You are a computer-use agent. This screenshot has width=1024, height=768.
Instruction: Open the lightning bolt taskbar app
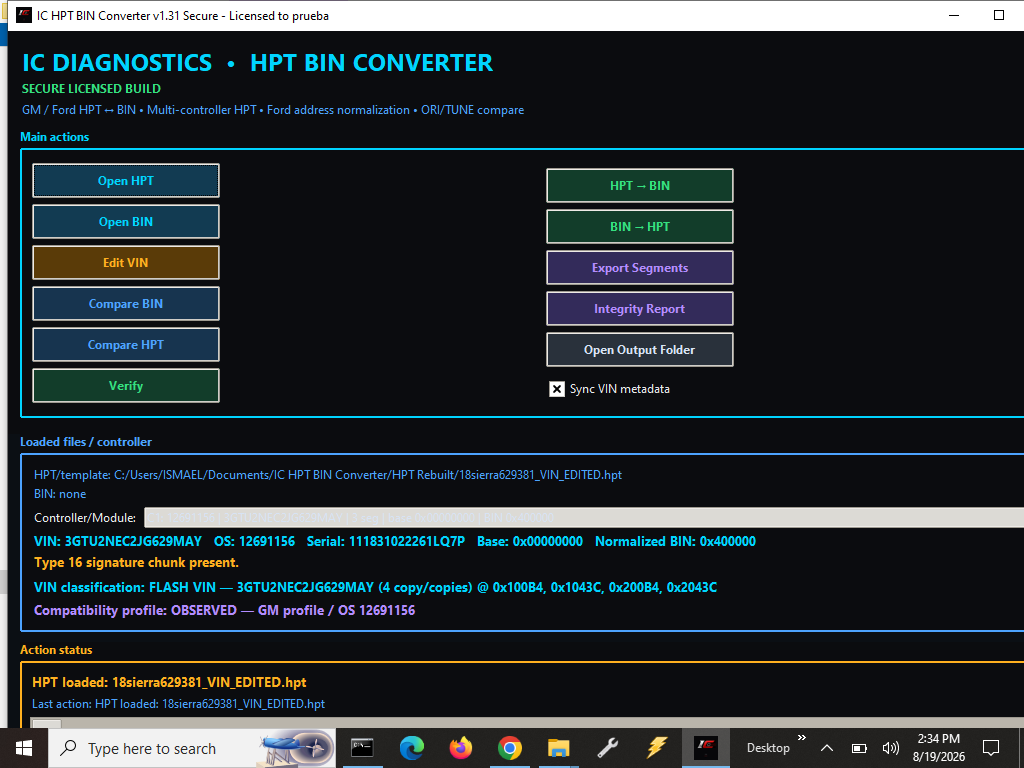point(656,748)
